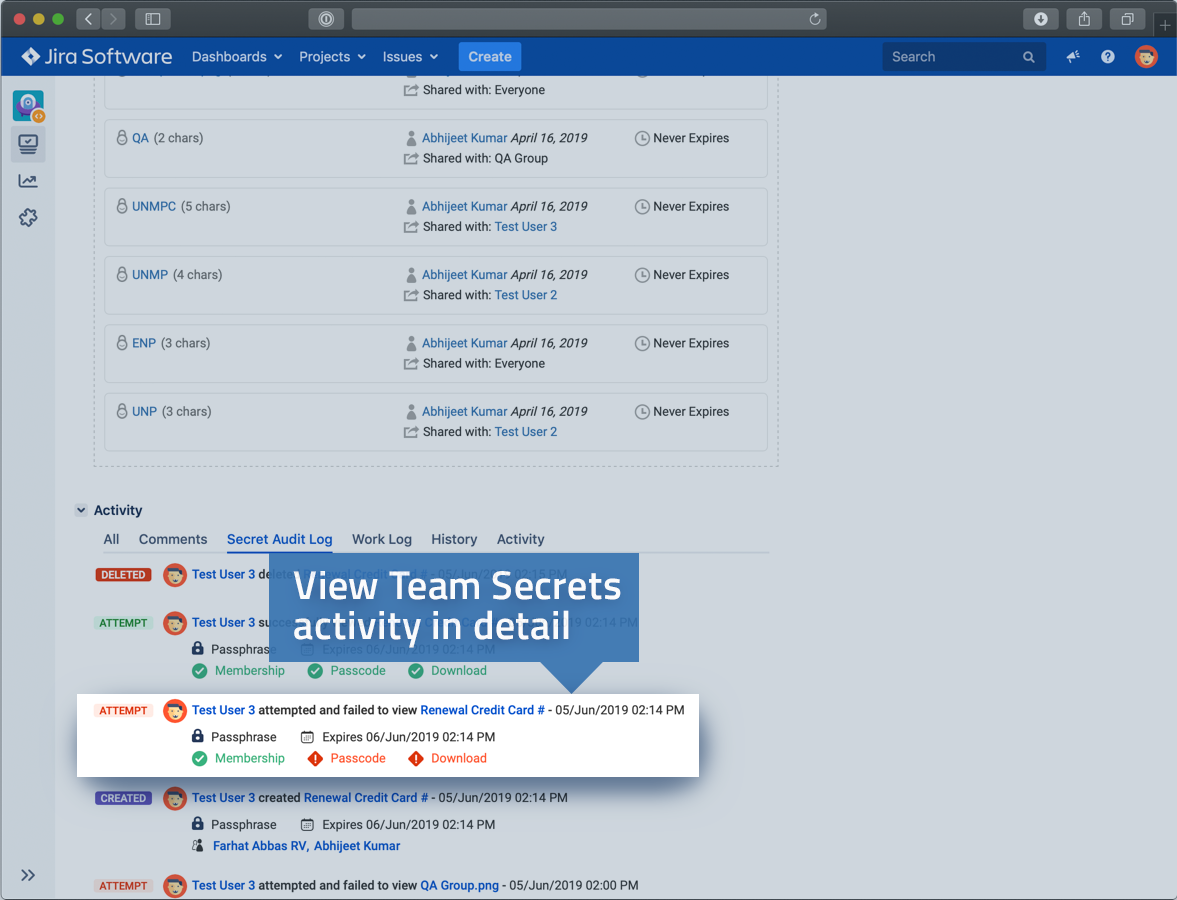This screenshot has height=900, width=1177.
Task: Expand the sidebar with double chevron
Action: [x=28, y=874]
